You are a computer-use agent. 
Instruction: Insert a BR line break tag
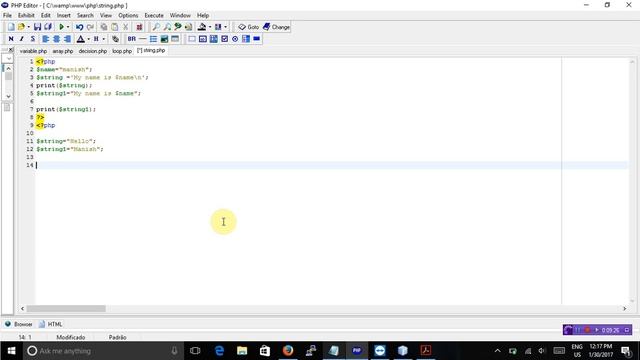click(131, 39)
